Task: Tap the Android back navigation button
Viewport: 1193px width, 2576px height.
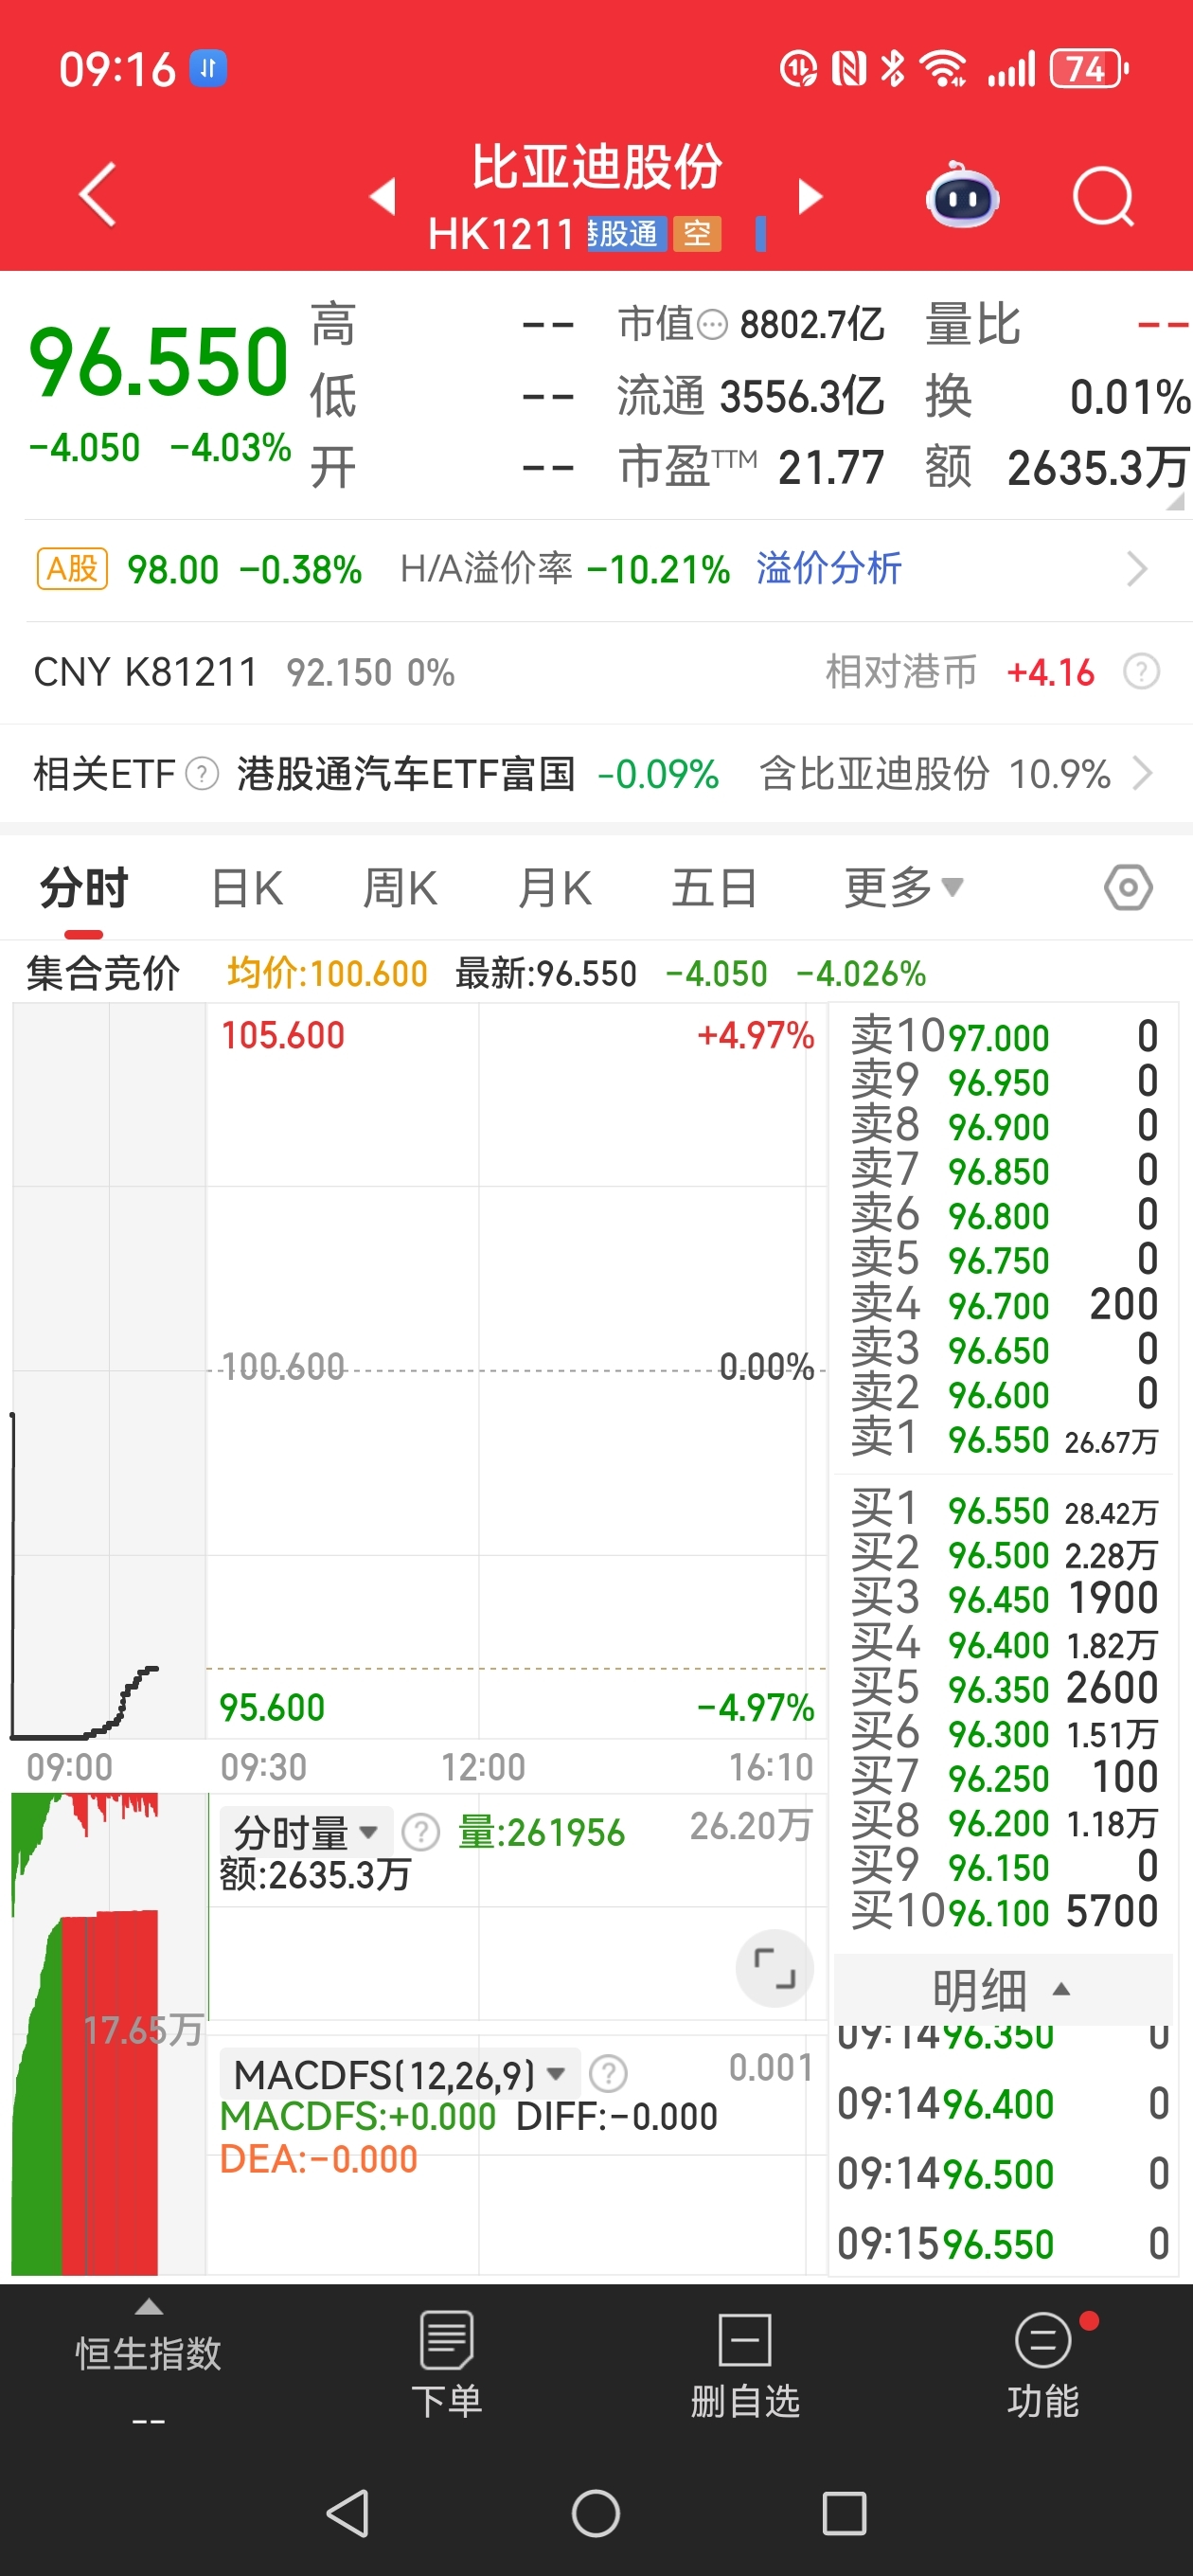Action: tap(348, 2513)
